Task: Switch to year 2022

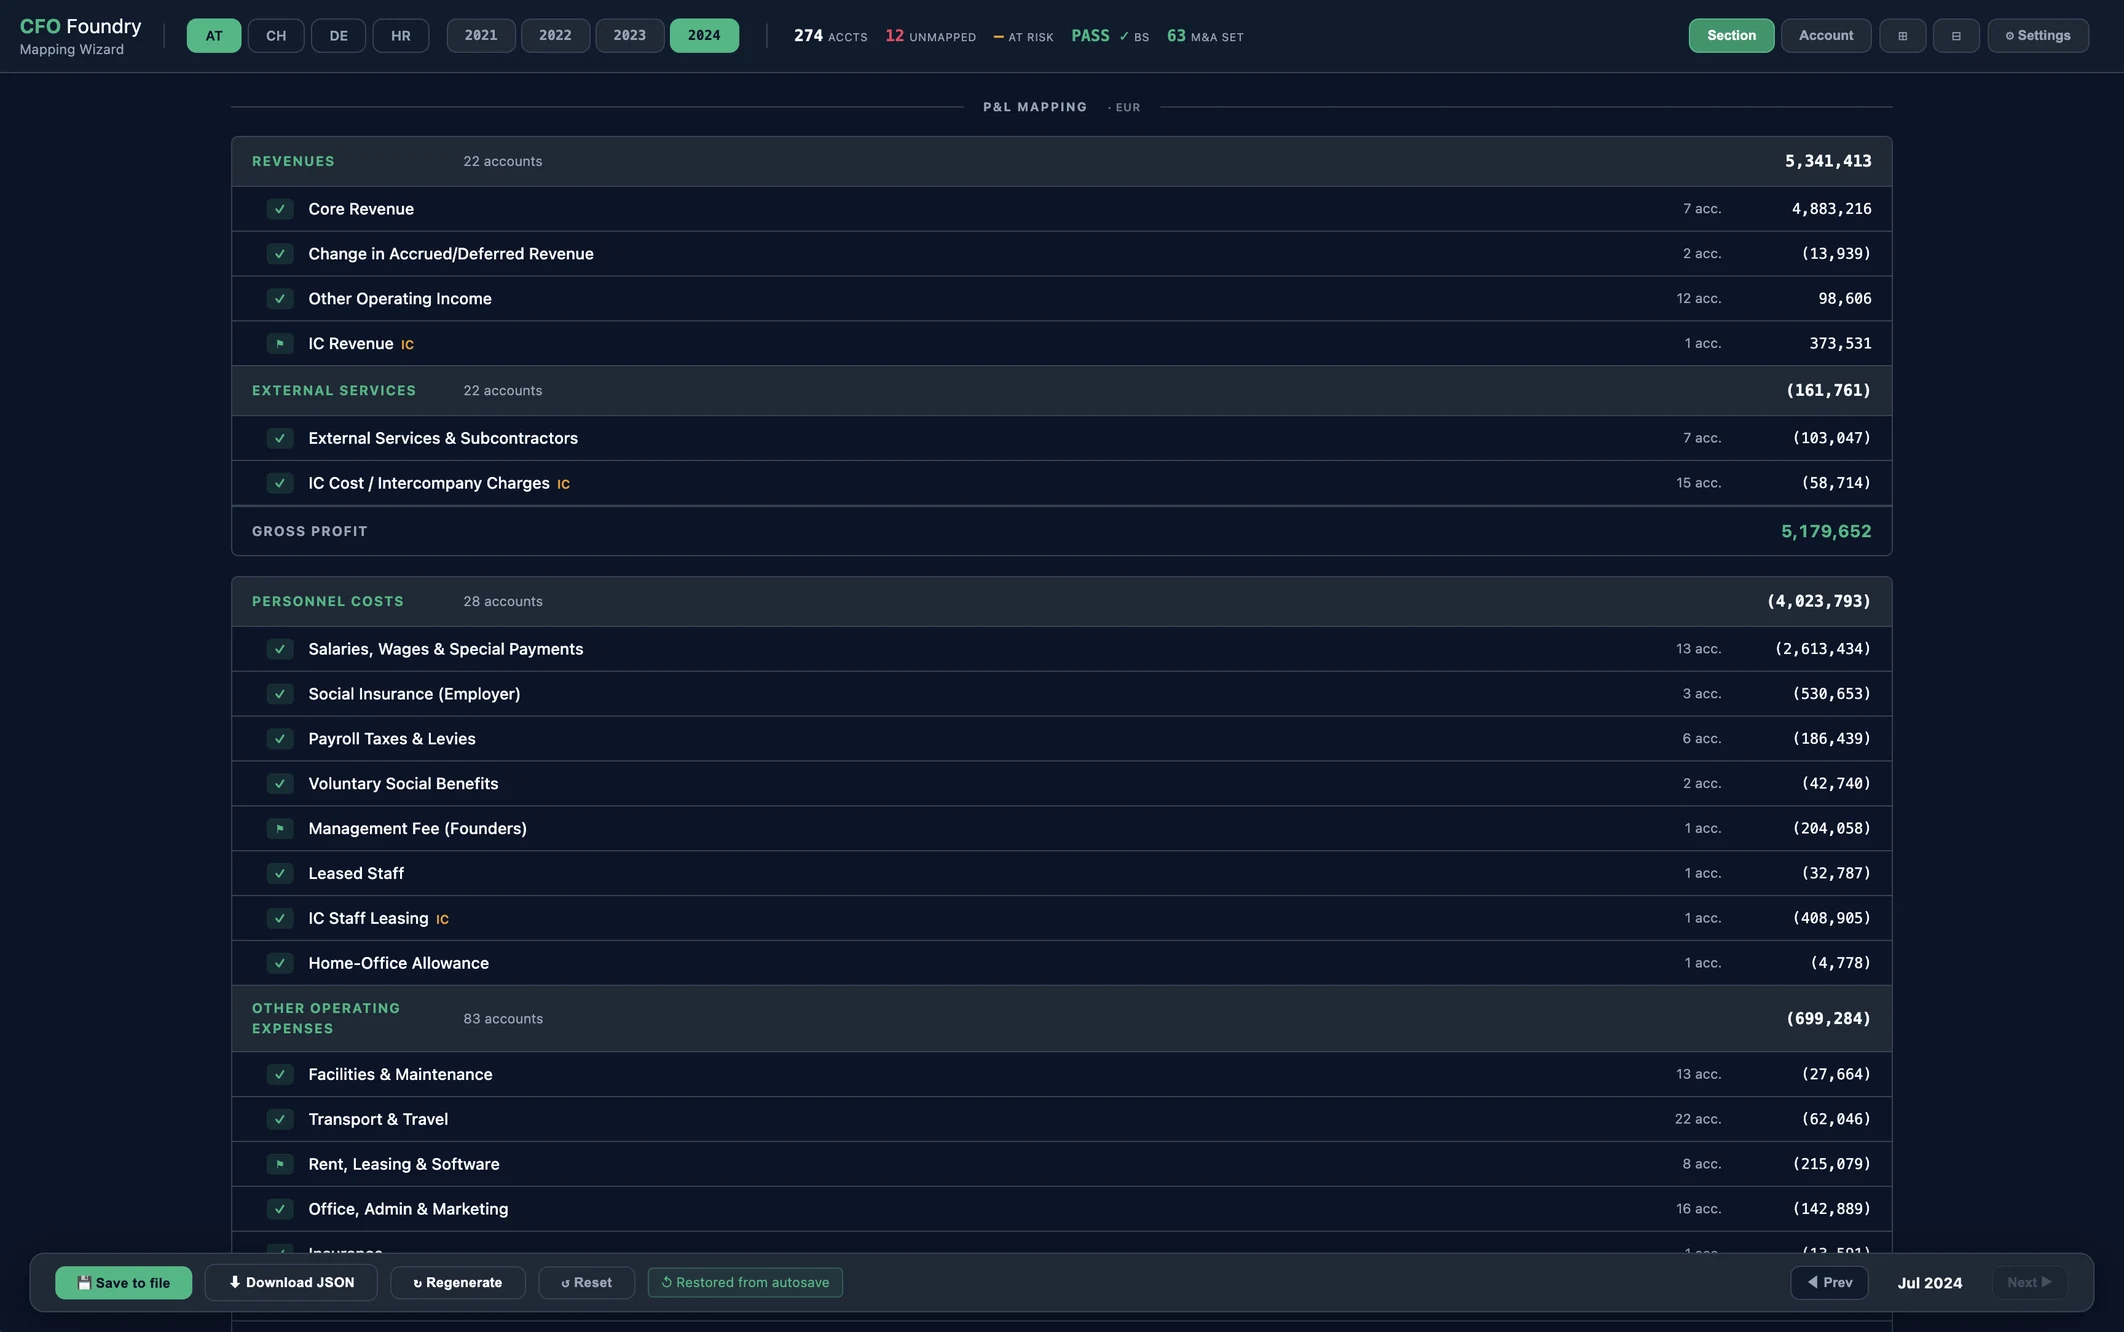Action: (x=555, y=36)
